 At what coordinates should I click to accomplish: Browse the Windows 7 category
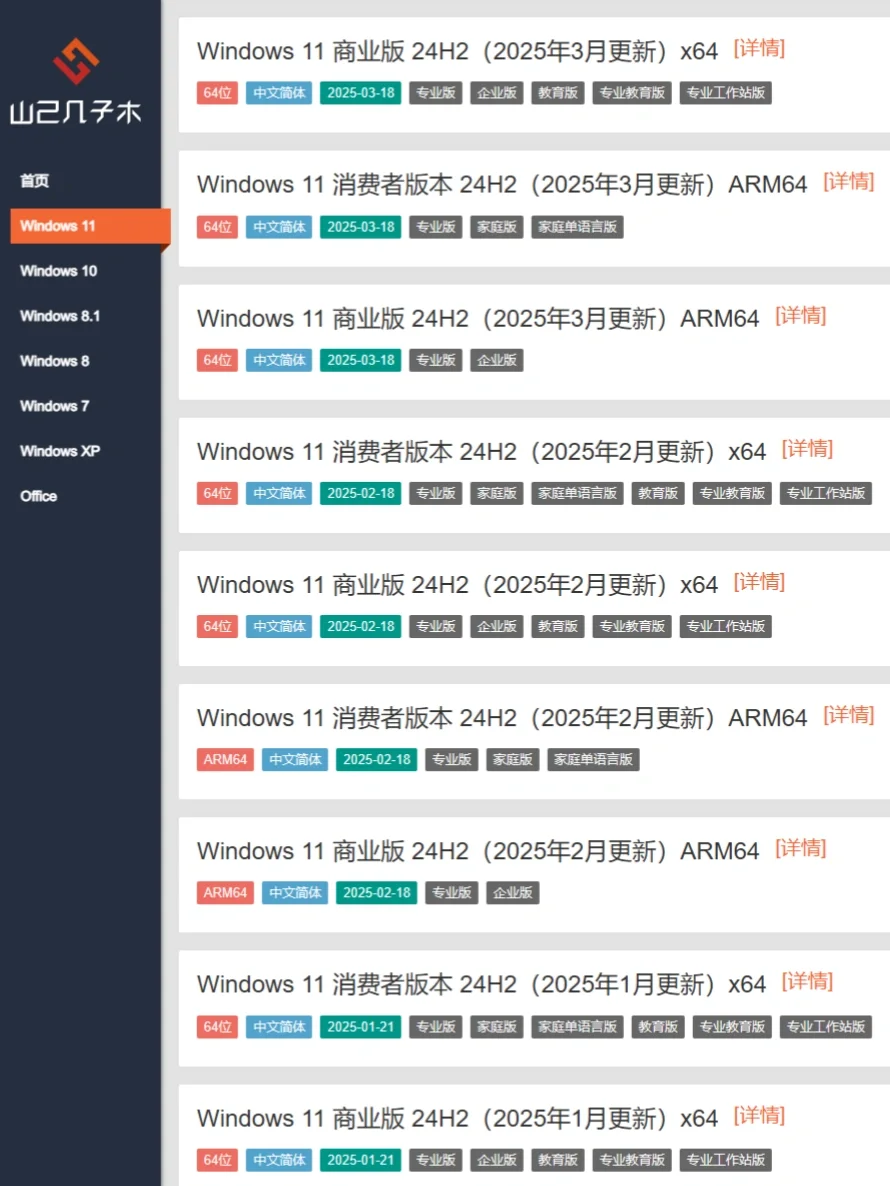click(x=54, y=406)
